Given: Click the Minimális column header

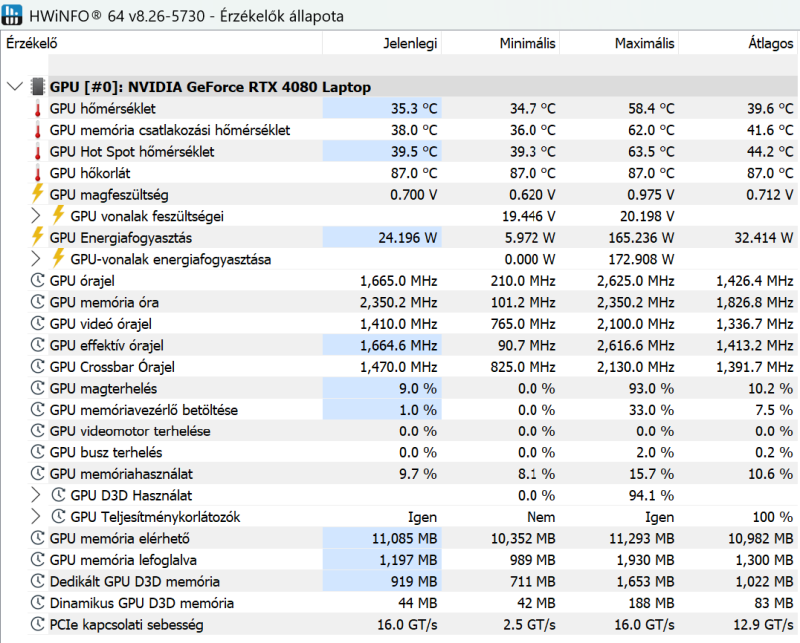Looking at the screenshot, I should click(x=501, y=43).
